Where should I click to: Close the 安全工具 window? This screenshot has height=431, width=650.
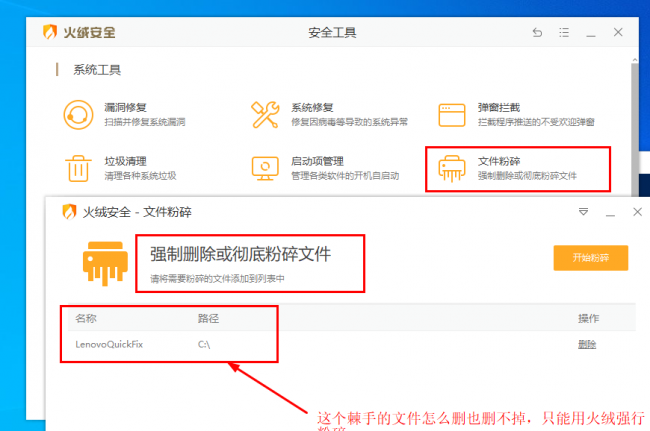(618, 32)
